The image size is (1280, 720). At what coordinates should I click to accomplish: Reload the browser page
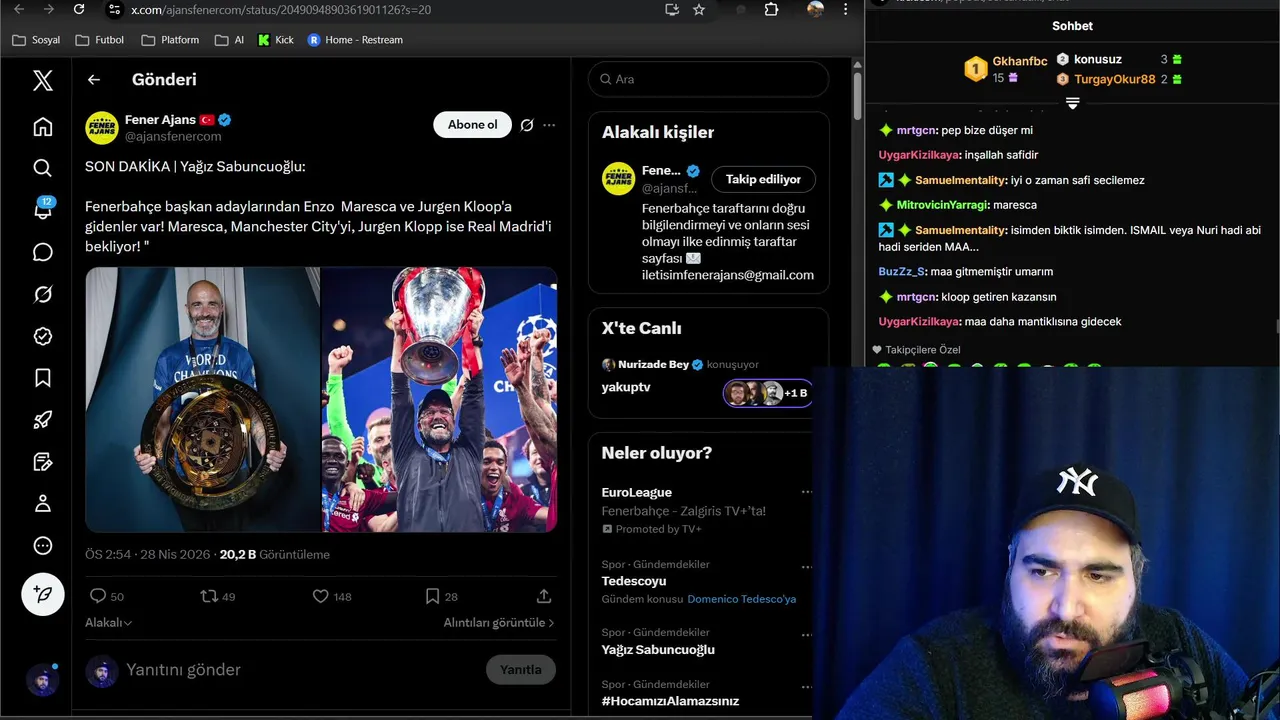click(79, 9)
